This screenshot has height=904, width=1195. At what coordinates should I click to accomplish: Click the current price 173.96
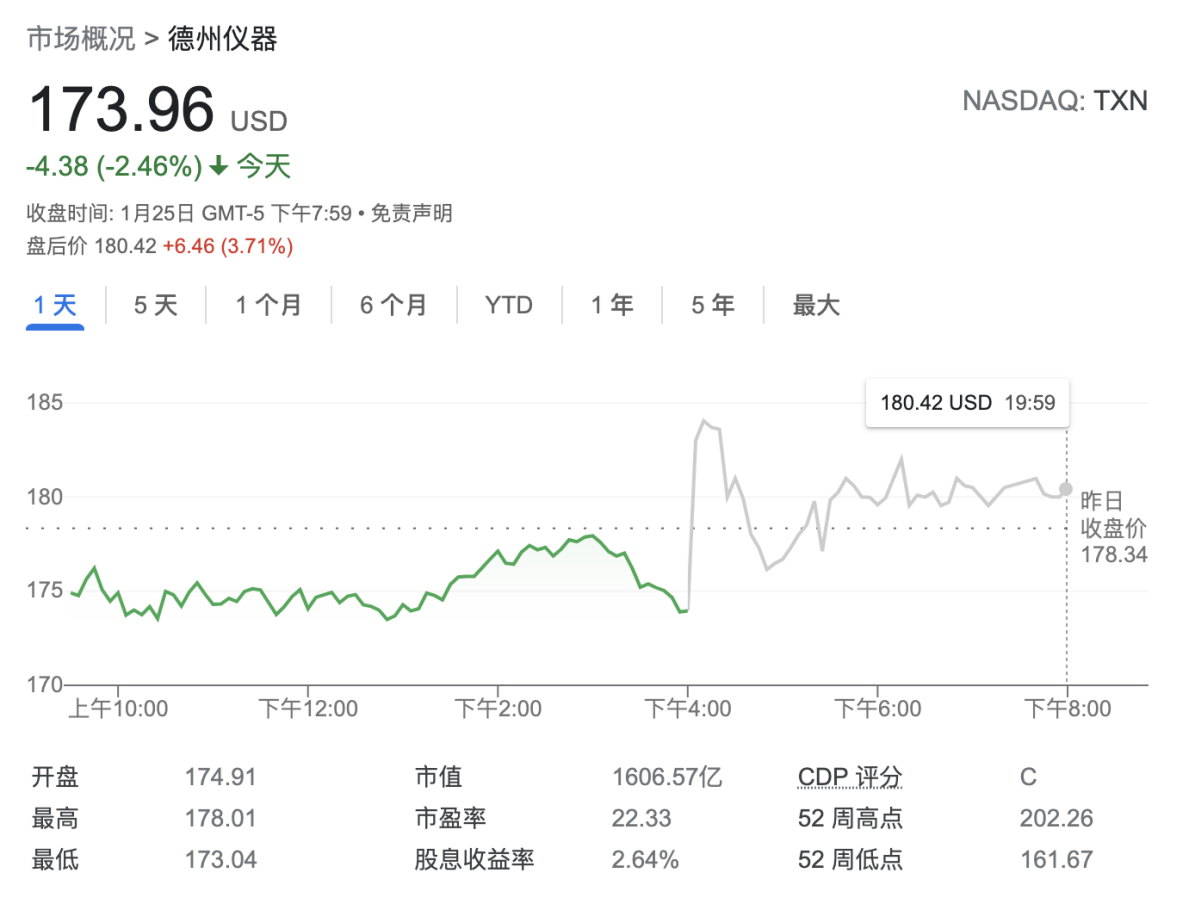[121, 109]
